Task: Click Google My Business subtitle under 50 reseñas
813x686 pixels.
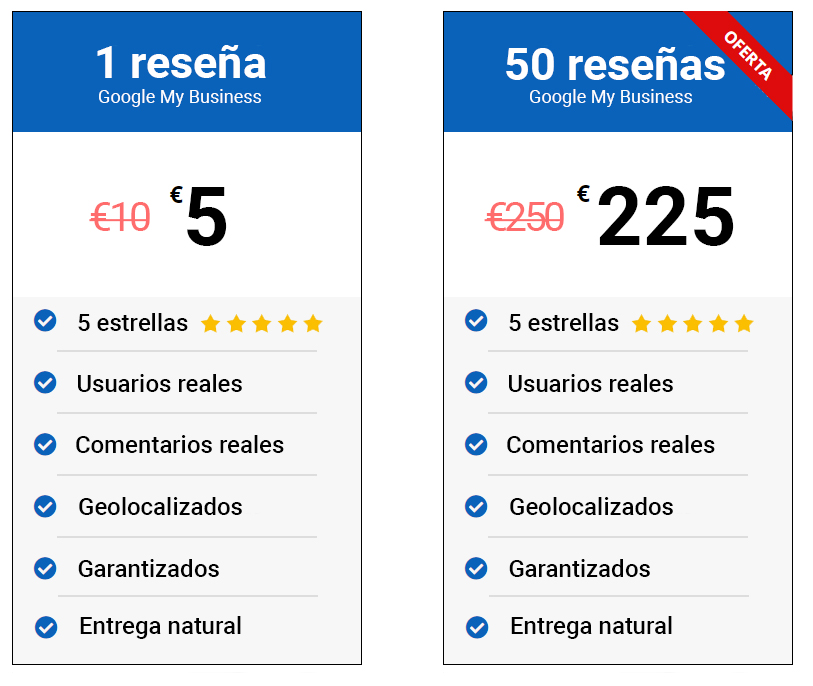Action: [611, 97]
